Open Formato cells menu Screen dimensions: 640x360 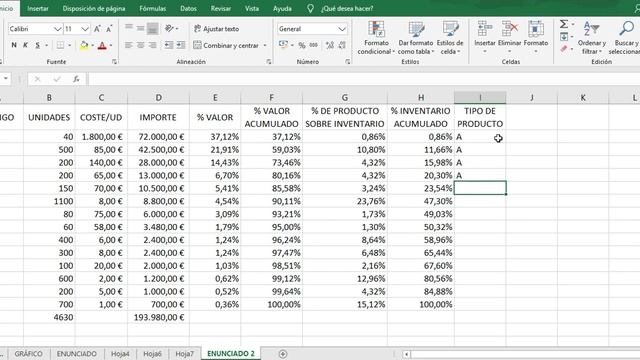click(x=536, y=37)
